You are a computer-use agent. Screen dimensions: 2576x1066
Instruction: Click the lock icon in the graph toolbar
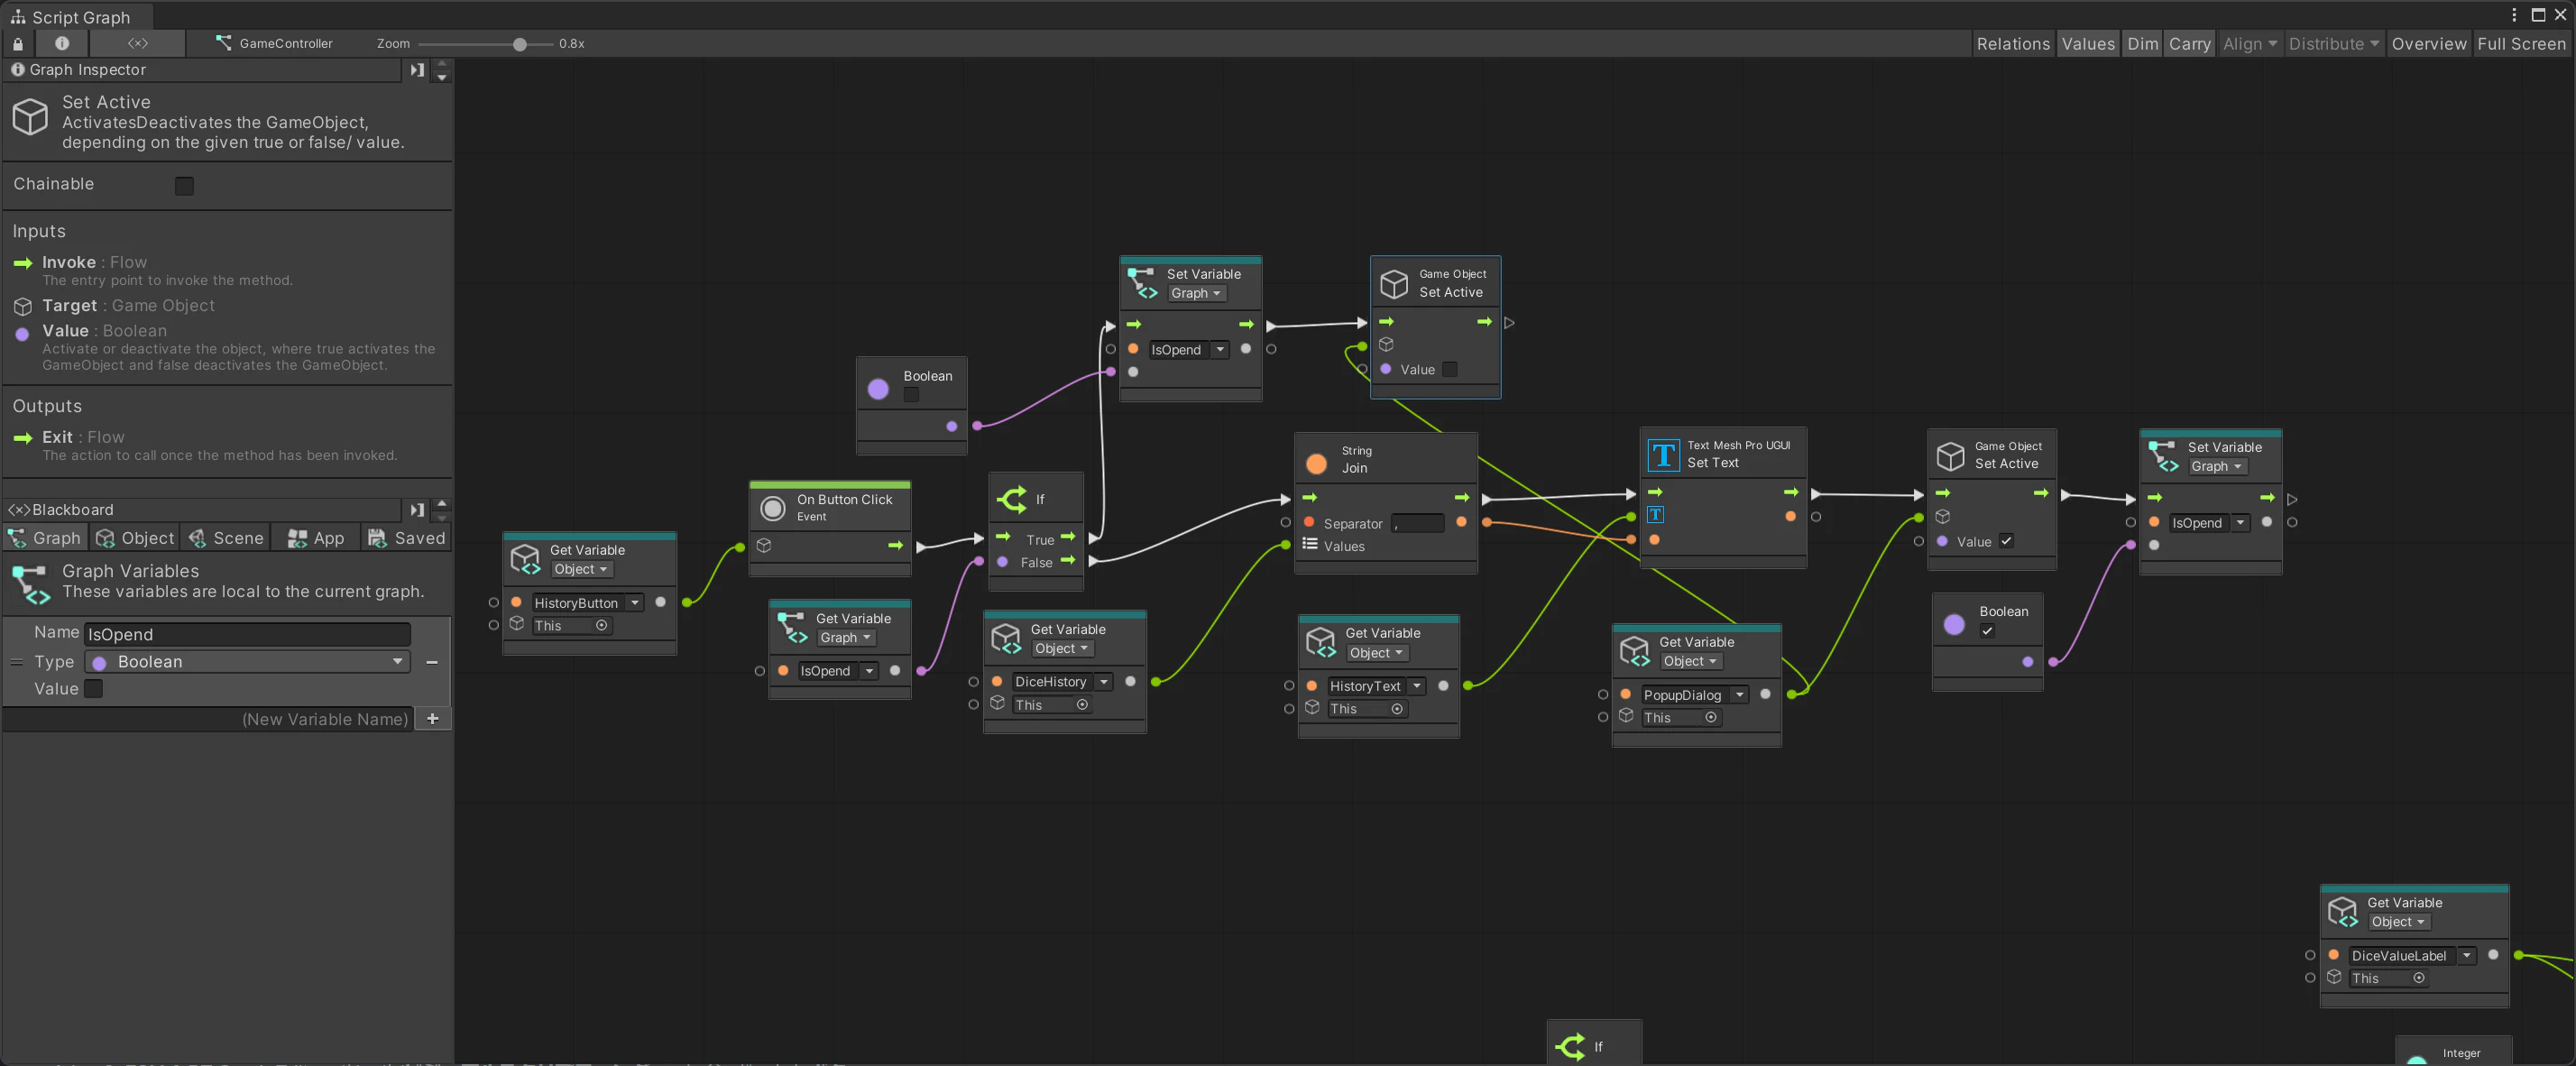point(17,44)
